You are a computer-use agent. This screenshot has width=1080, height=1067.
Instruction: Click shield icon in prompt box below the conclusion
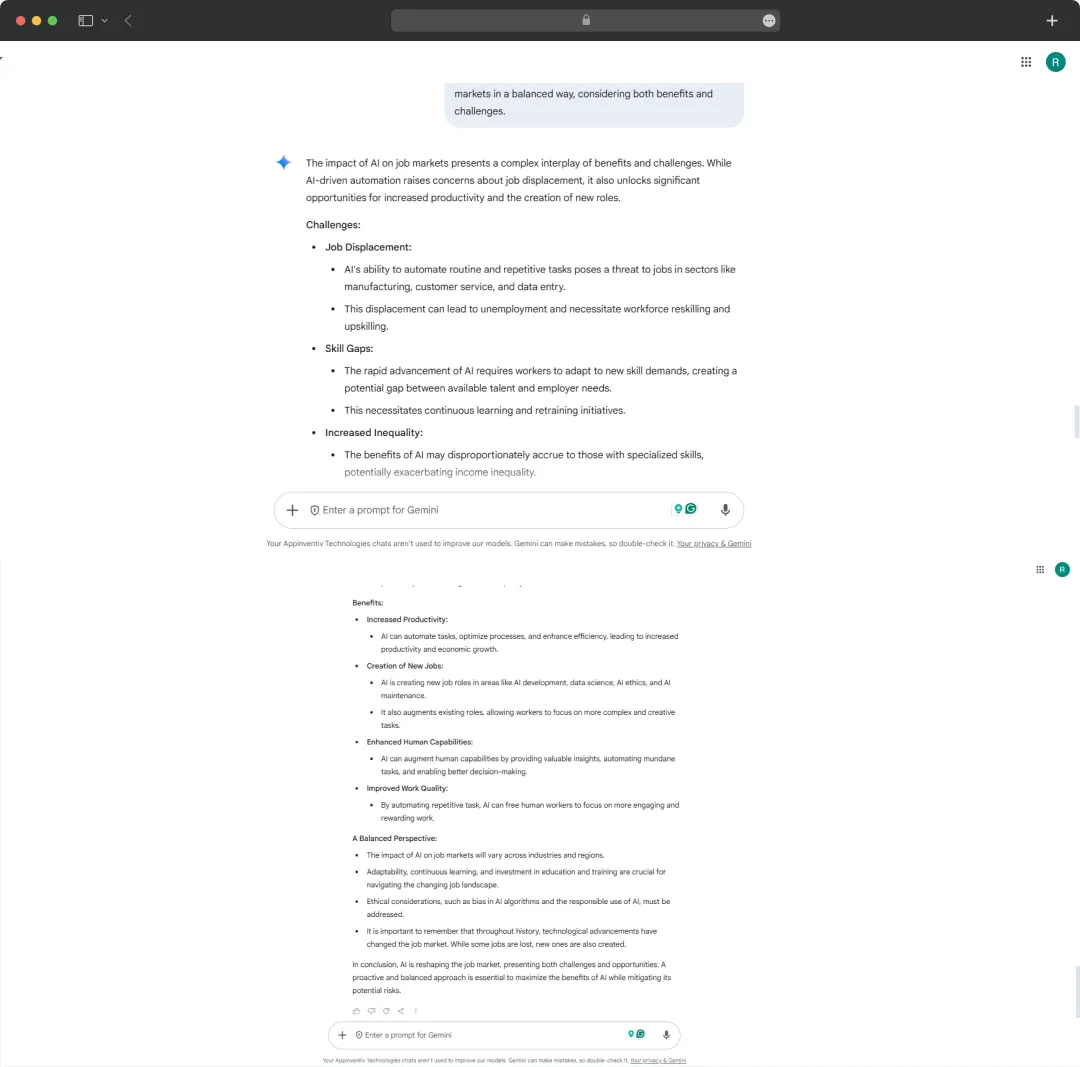(359, 1035)
